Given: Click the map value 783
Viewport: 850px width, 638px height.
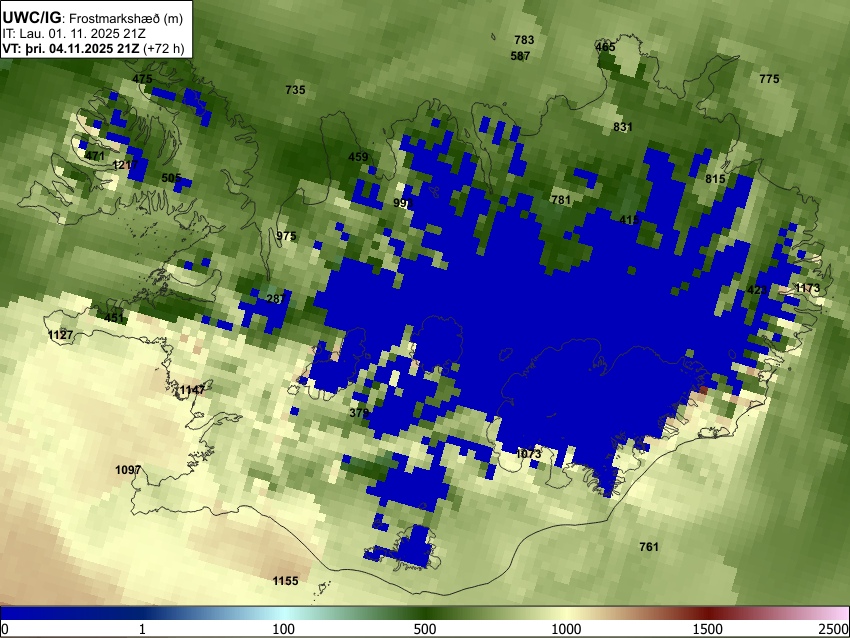Looking at the screenshot, I should pos(524,40).
